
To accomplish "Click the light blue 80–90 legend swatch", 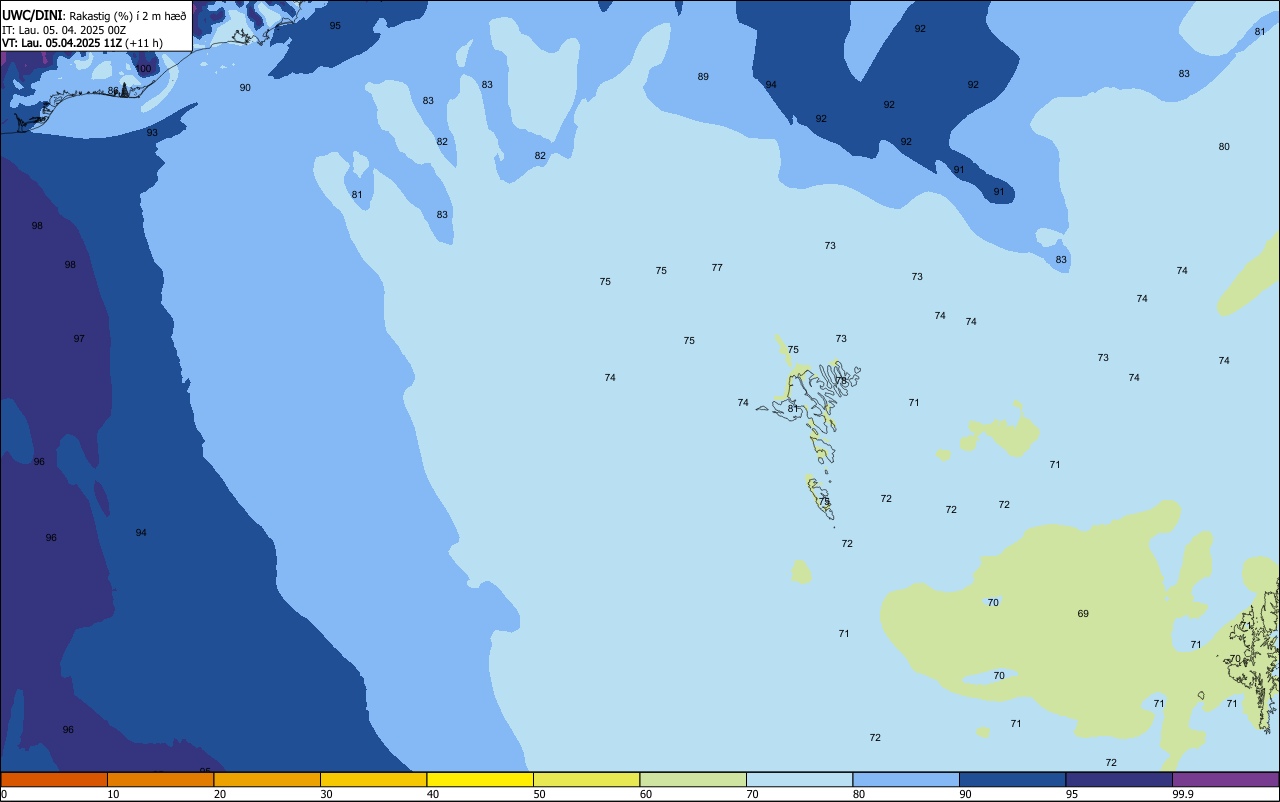I will (906, 779).
